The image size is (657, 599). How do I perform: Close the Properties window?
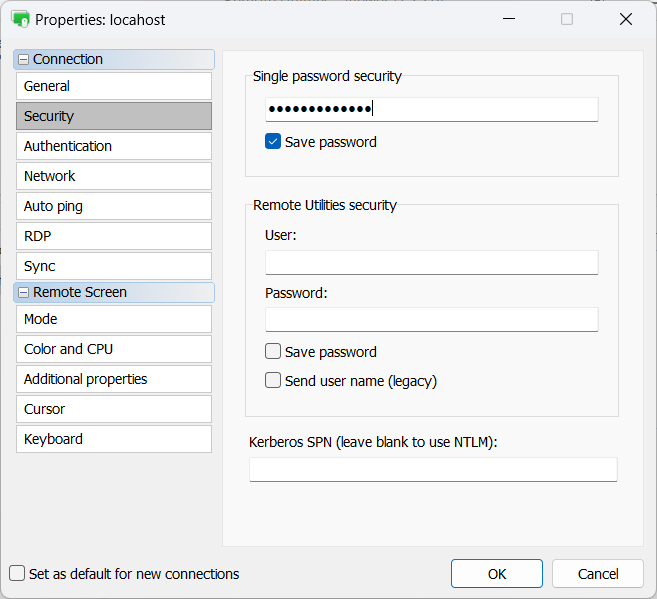point(626,19)
